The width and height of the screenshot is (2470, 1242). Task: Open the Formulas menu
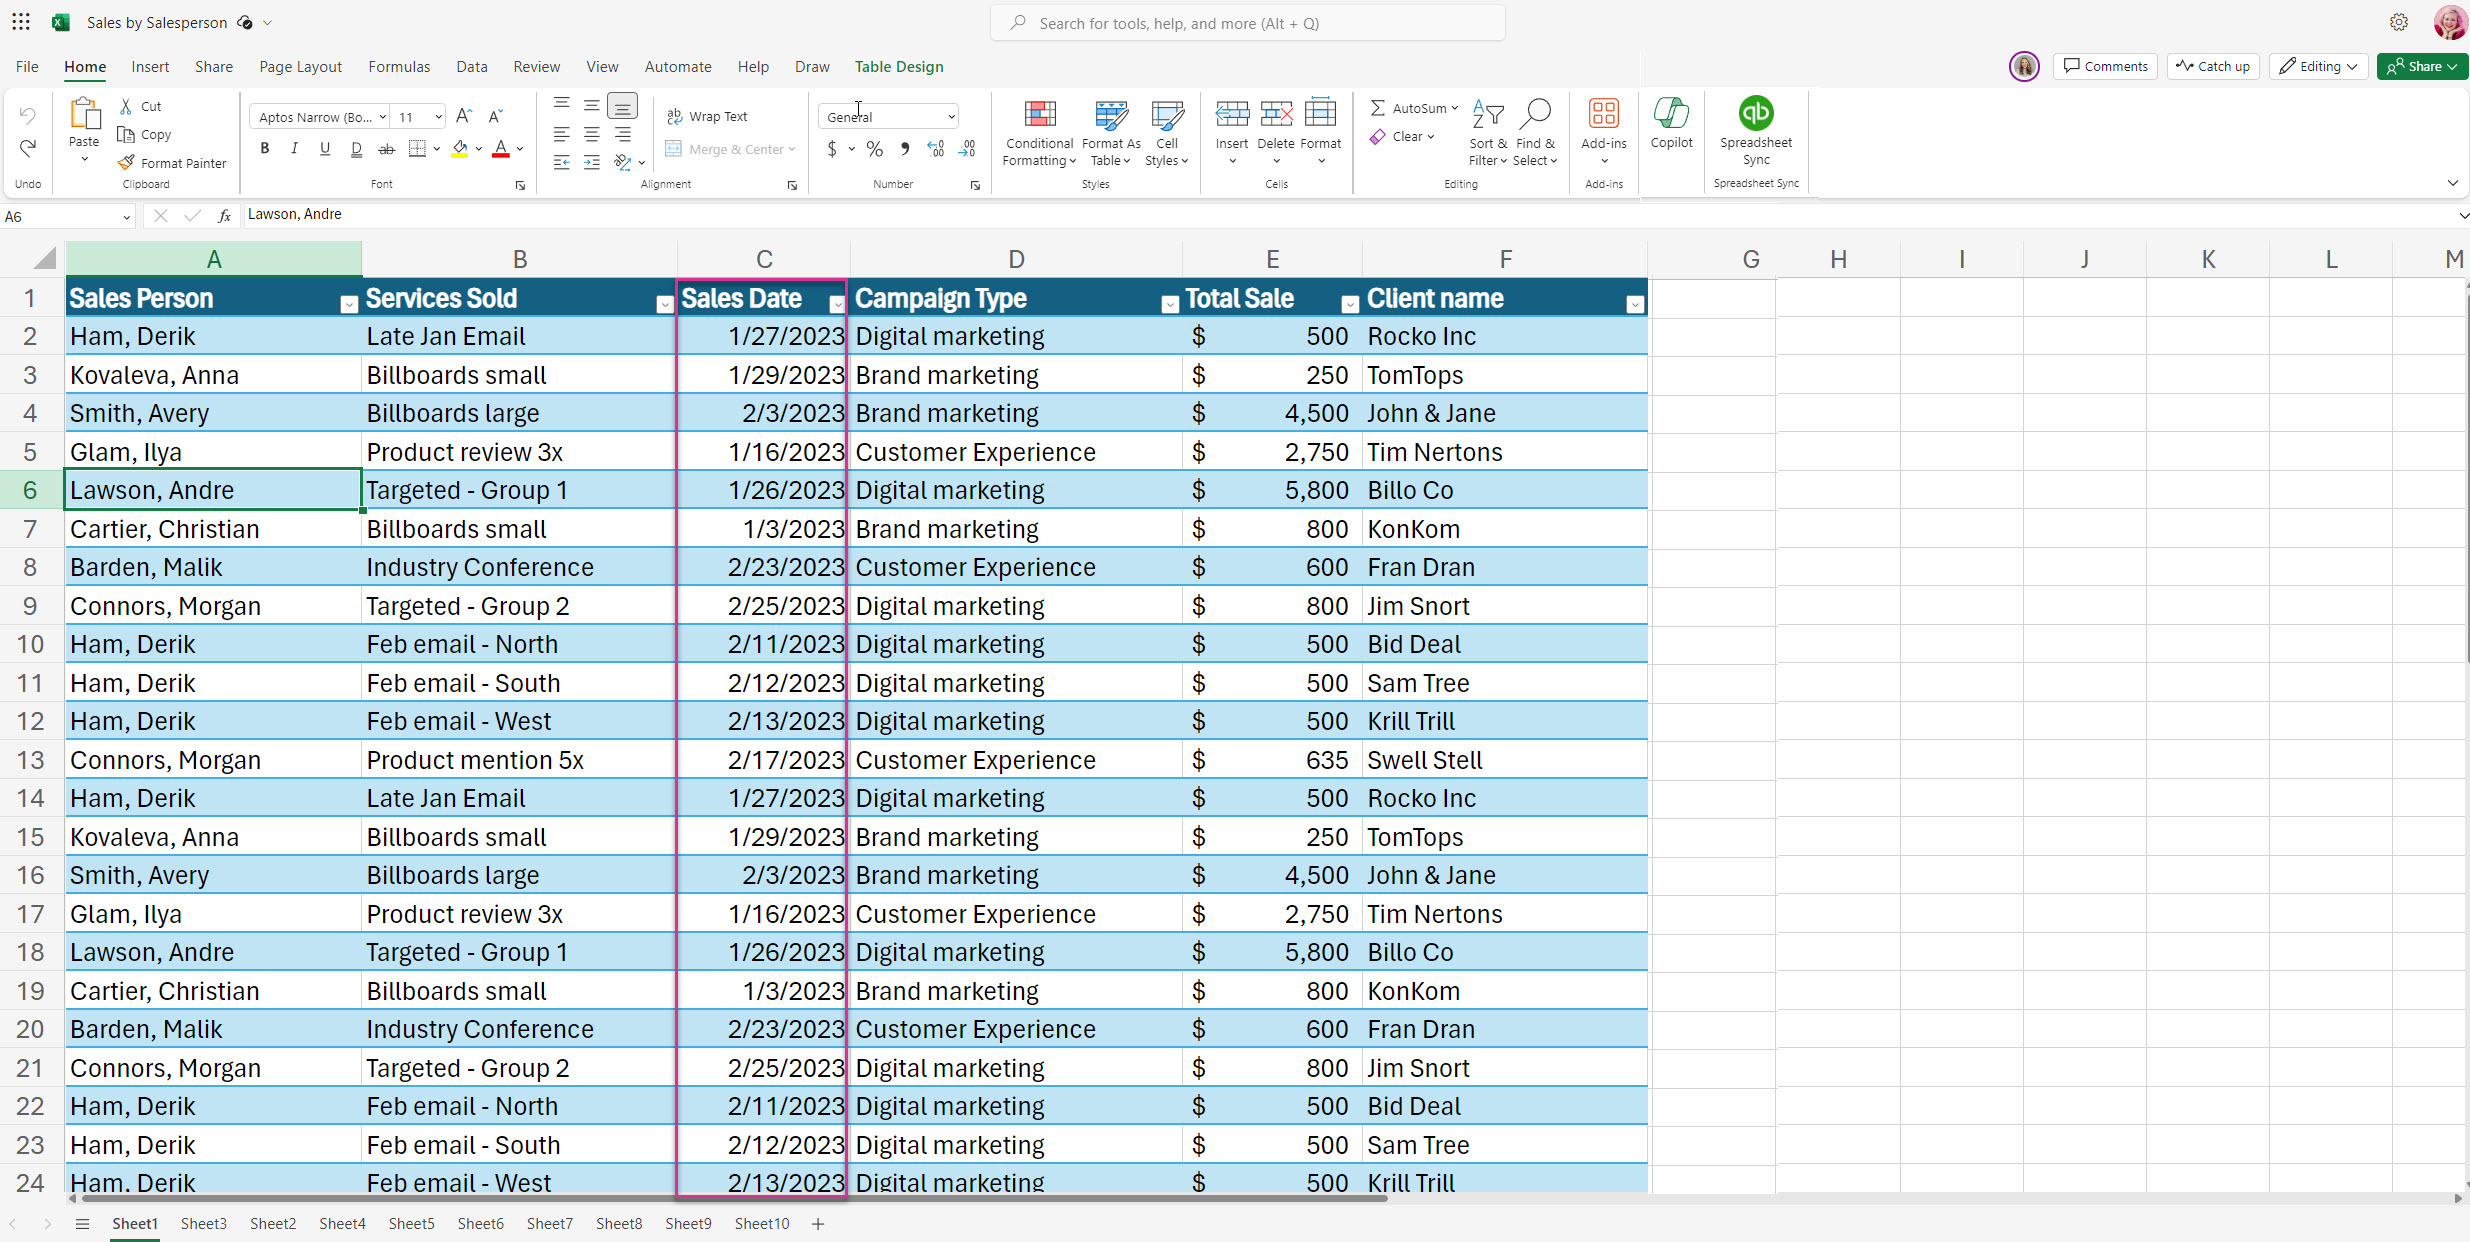[399, 66]
